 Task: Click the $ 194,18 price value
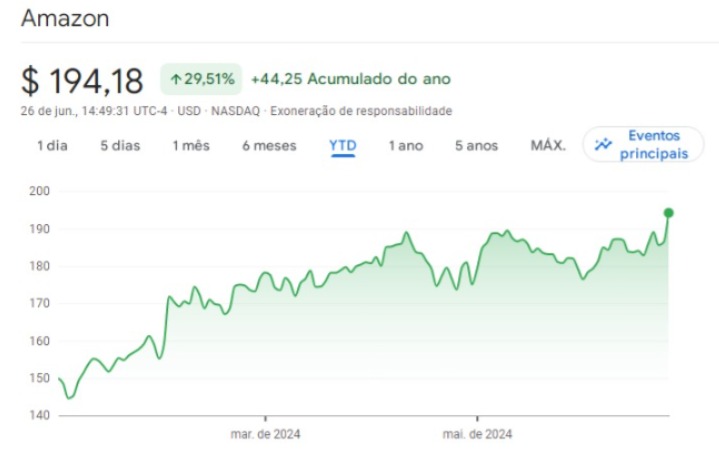[x=82, y=81]
